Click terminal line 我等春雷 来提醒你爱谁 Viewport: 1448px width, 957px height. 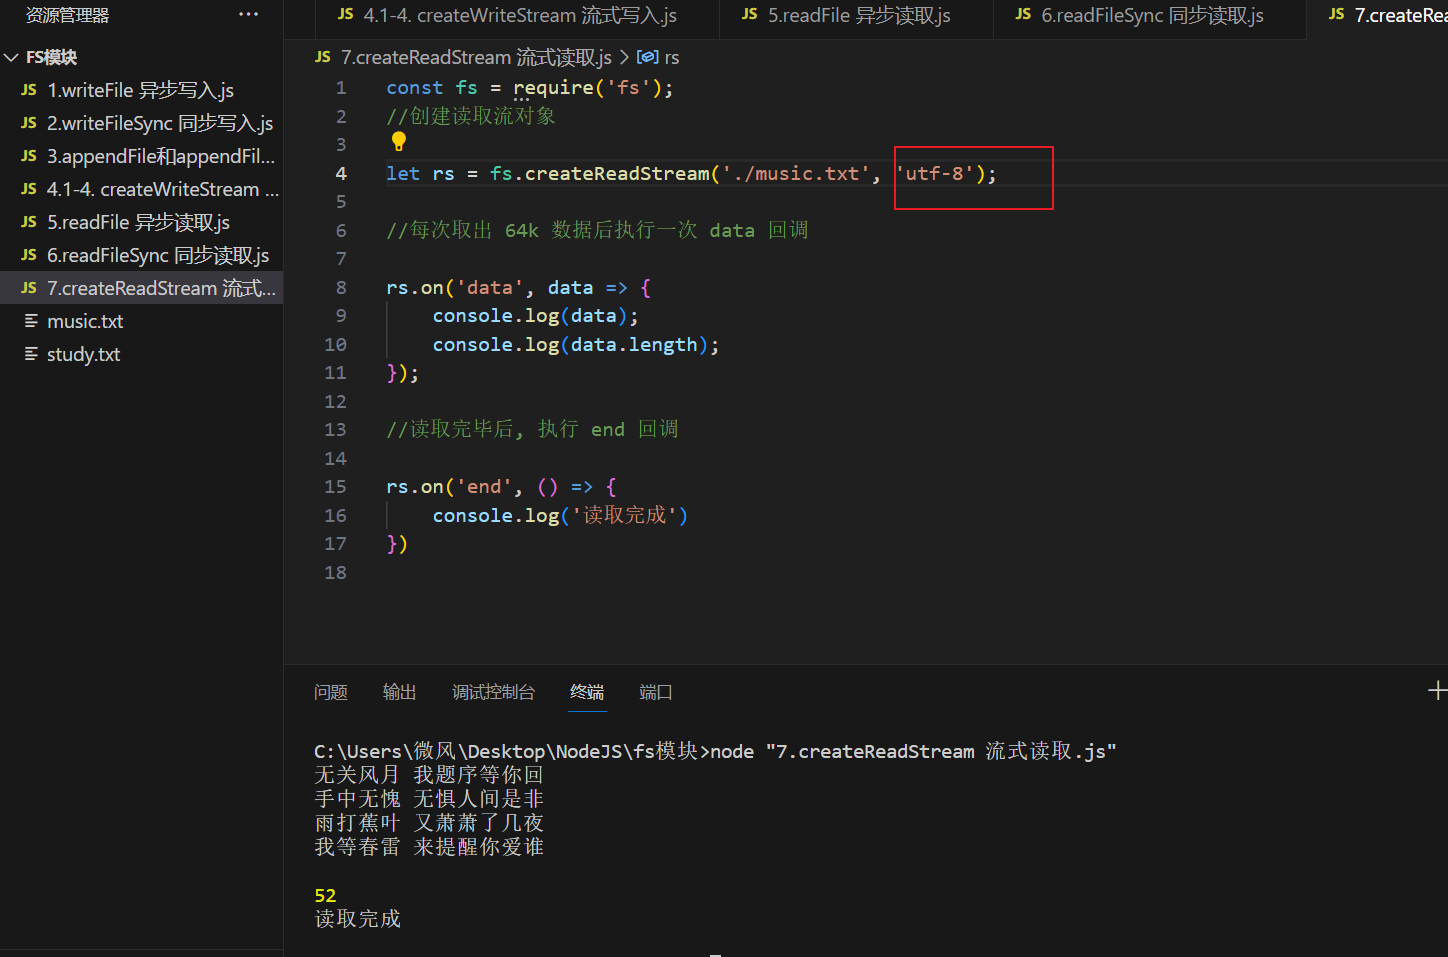(429, 847)
